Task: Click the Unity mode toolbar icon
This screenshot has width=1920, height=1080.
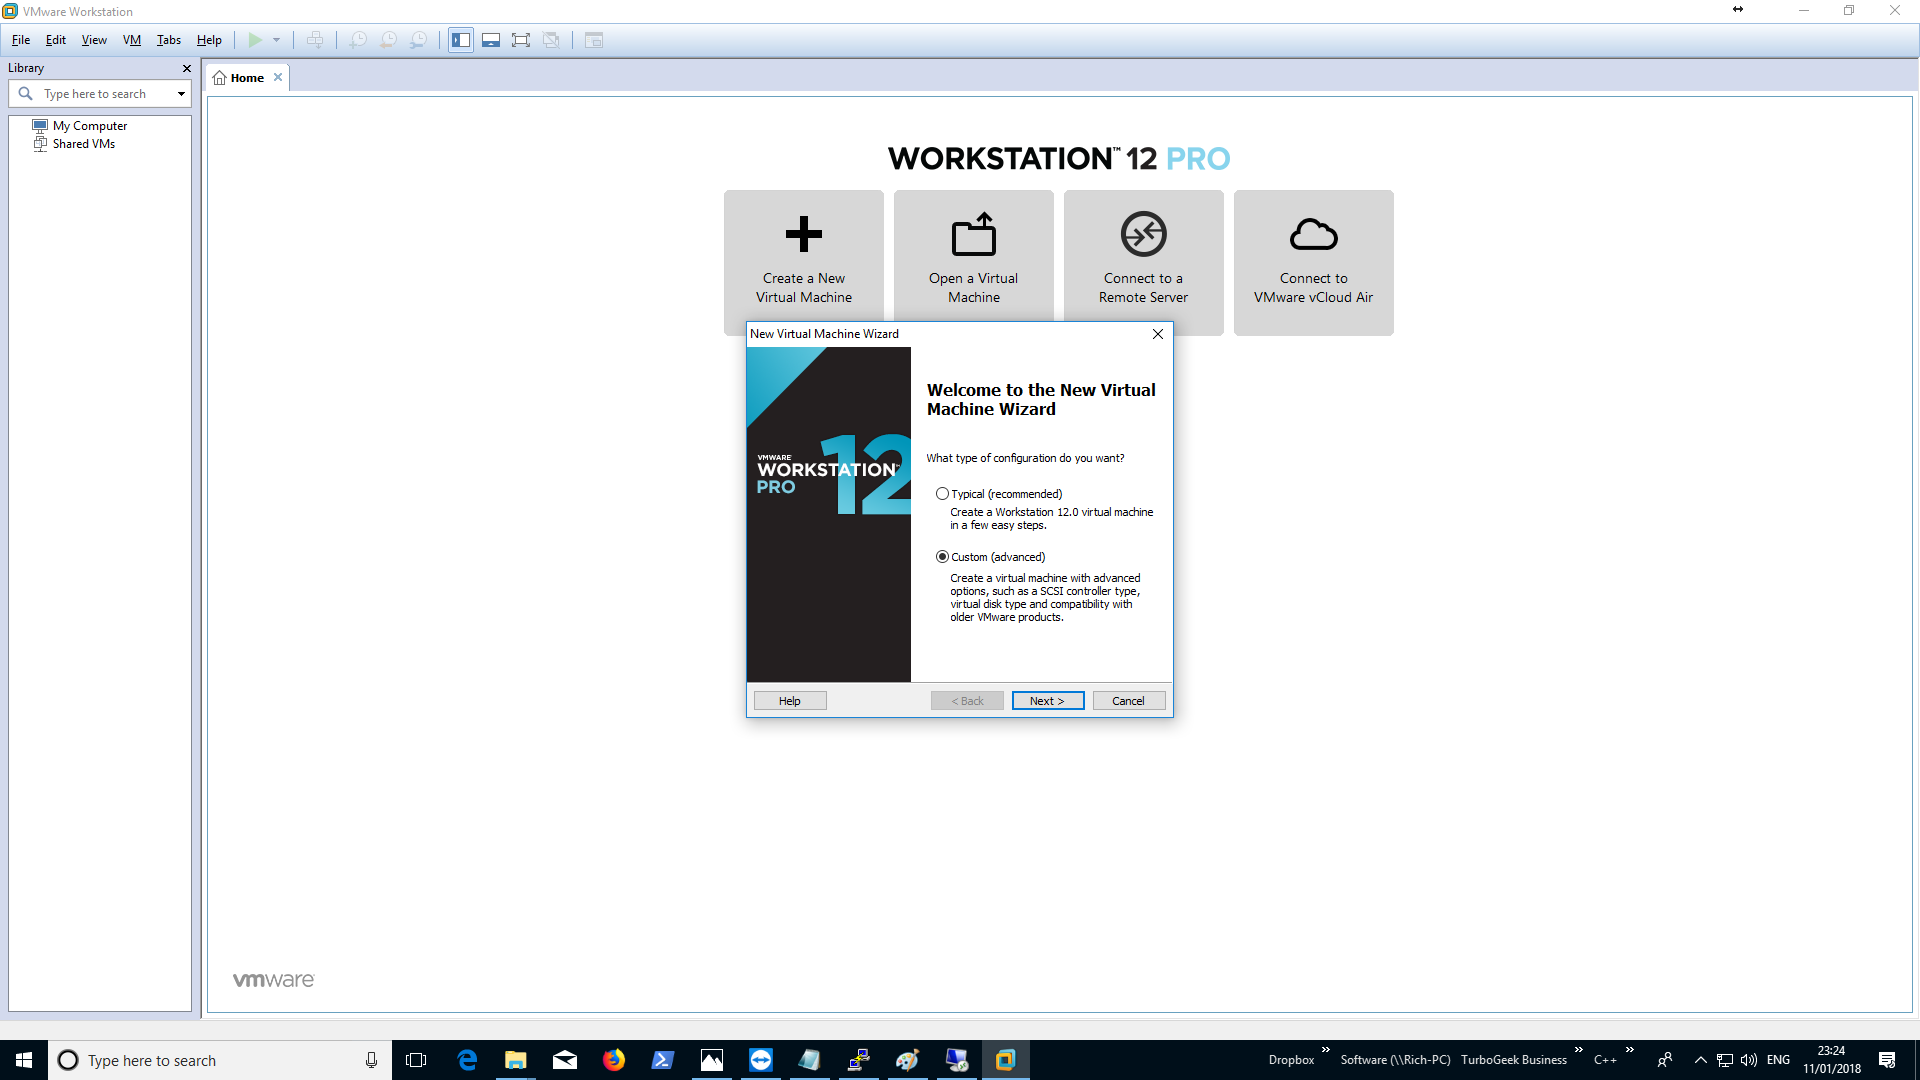Action: click(x=551, y=40)
